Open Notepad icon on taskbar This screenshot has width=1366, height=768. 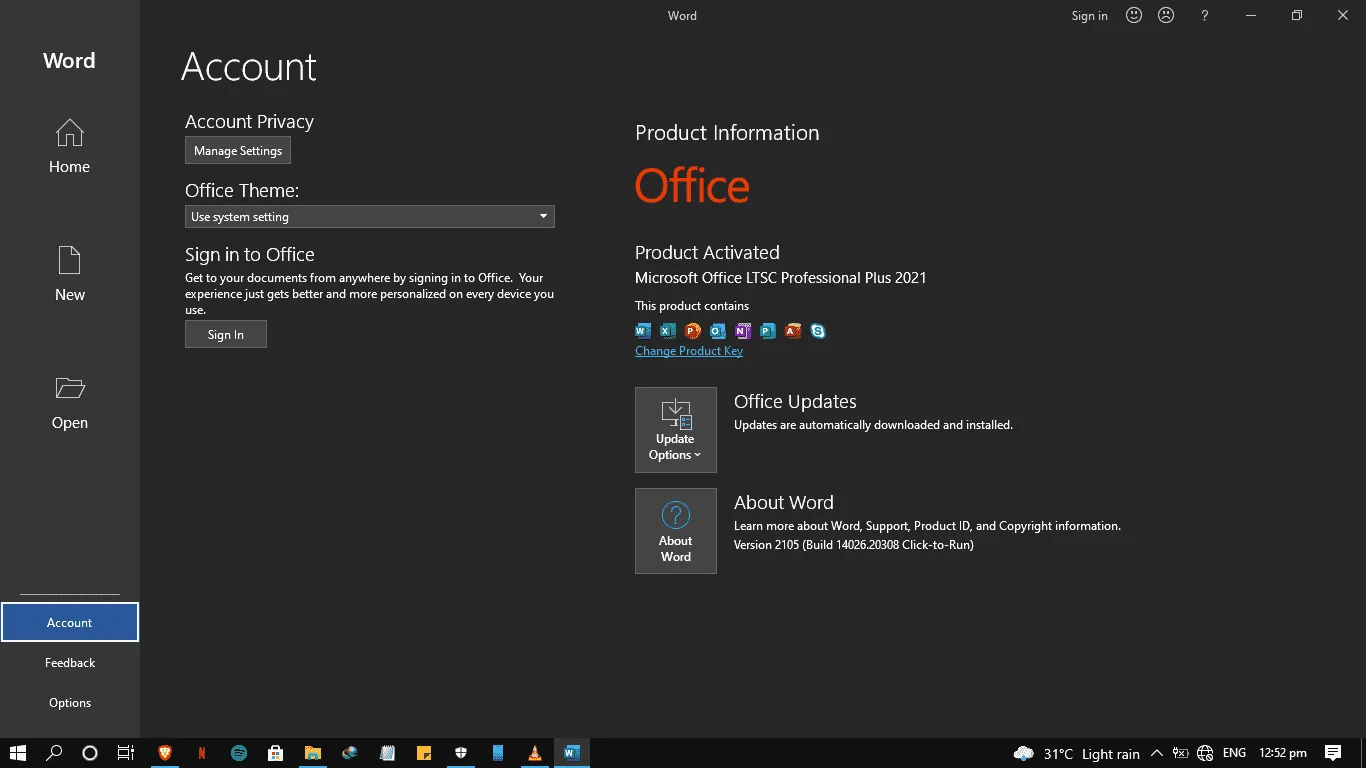(387, 753)
